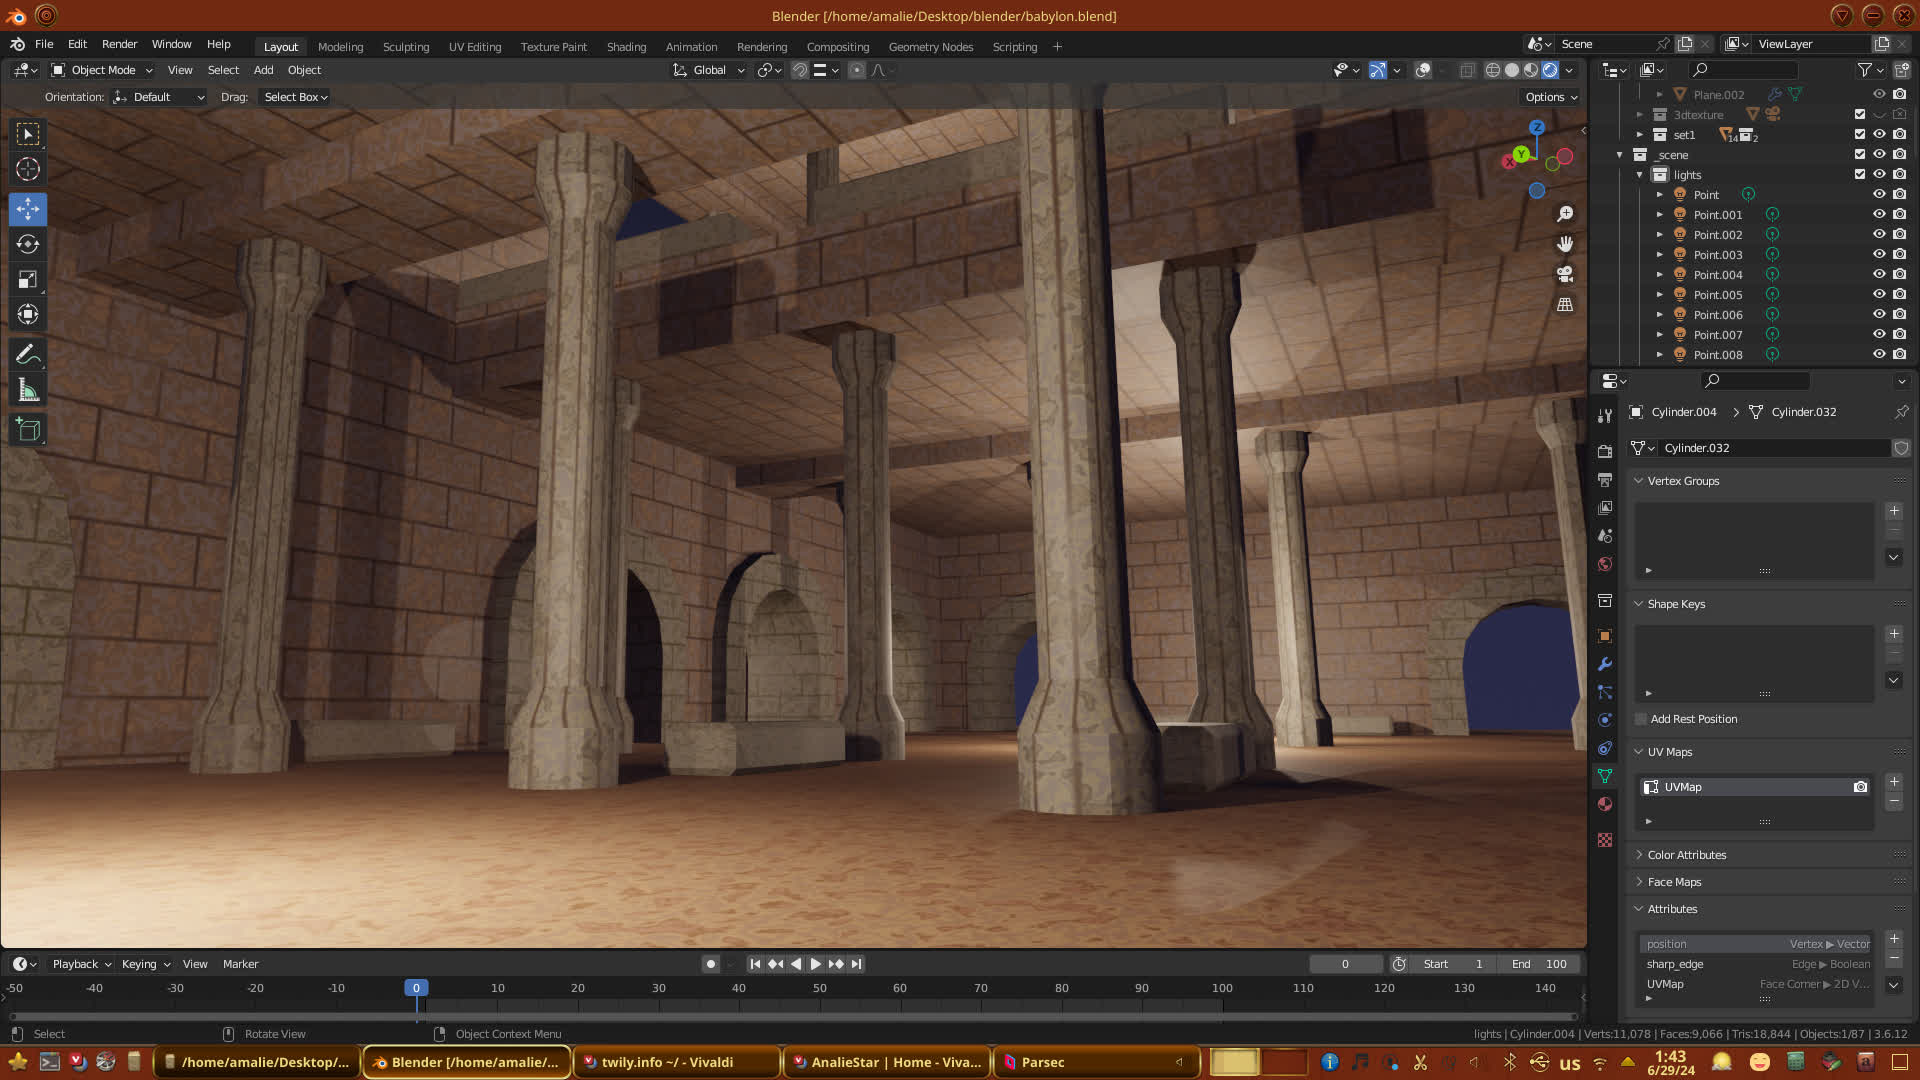Select the Scale tool

pyautogui.click(x=28, y=280)
